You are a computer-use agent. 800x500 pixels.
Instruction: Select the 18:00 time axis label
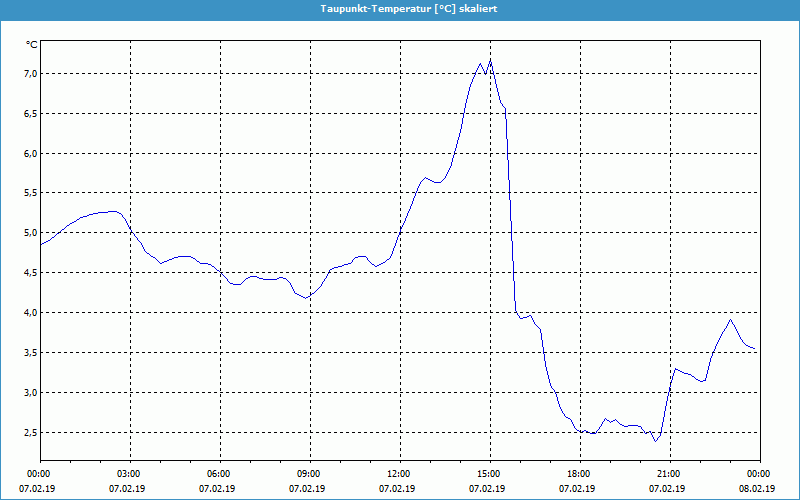[578, 474]
